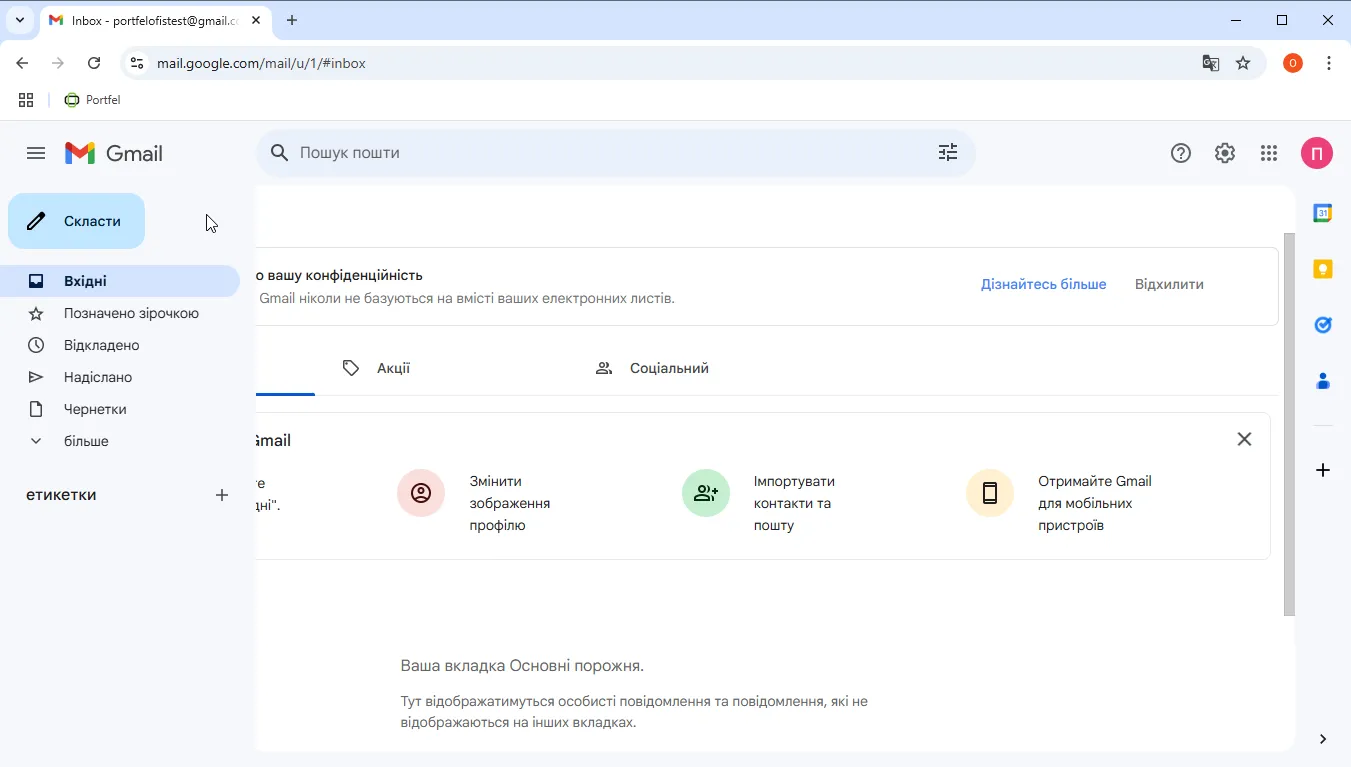Open the Chrome three-dot menu

(x=1329, y=63)
